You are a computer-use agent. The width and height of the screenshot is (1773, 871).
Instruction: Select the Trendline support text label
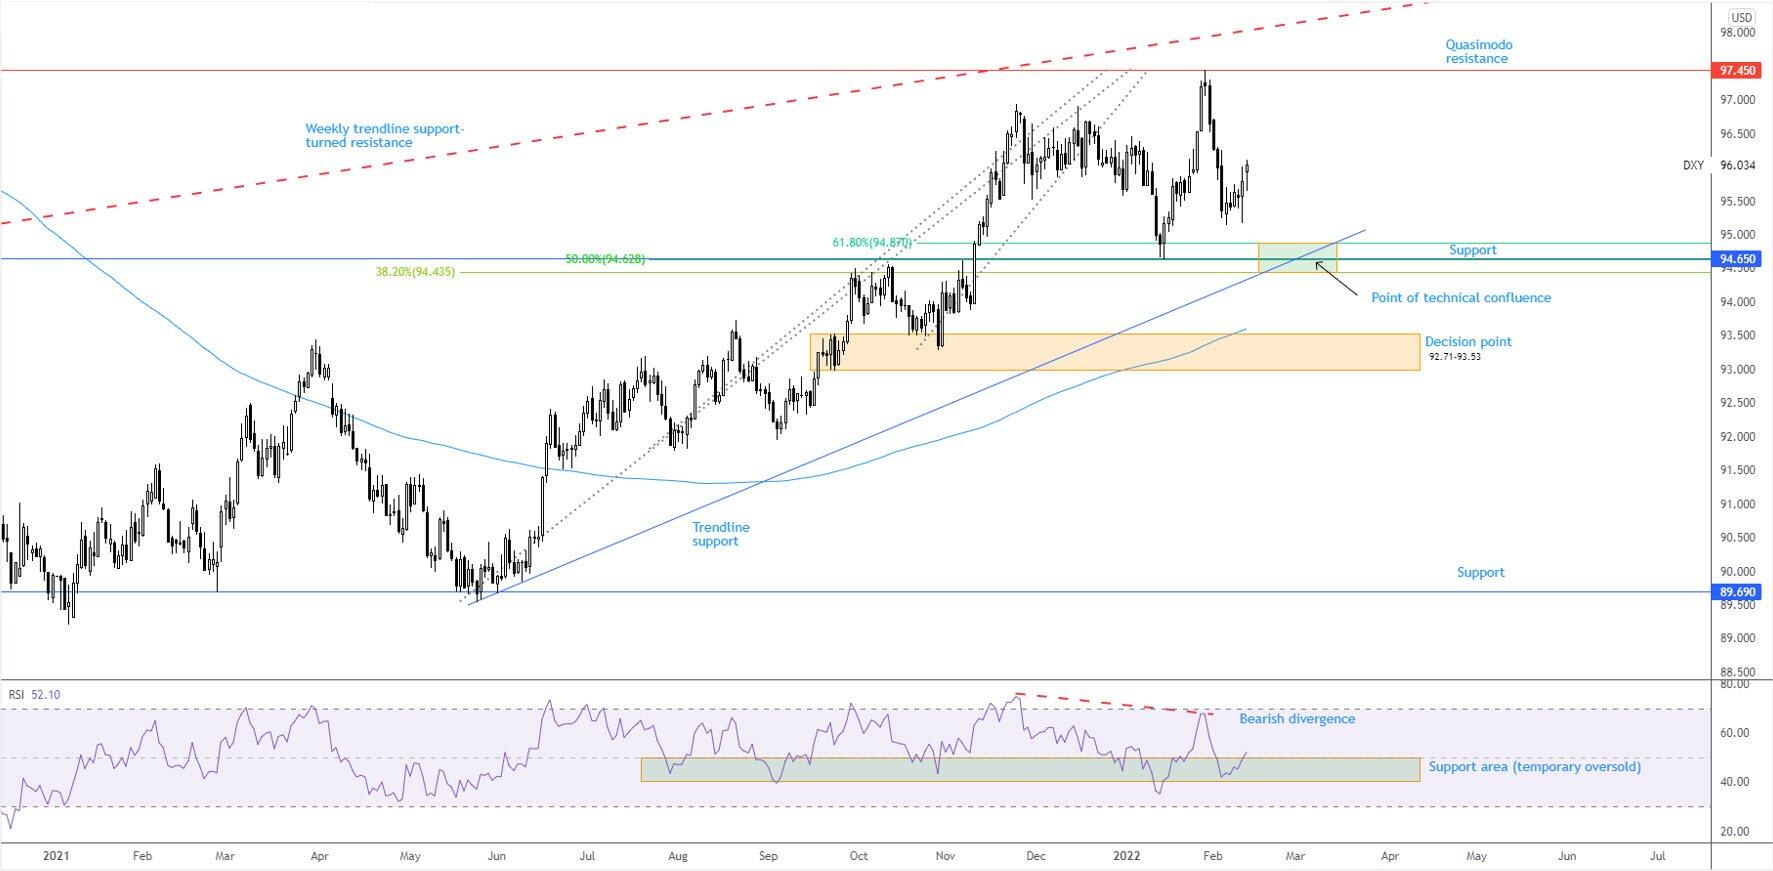click(720, 534)
